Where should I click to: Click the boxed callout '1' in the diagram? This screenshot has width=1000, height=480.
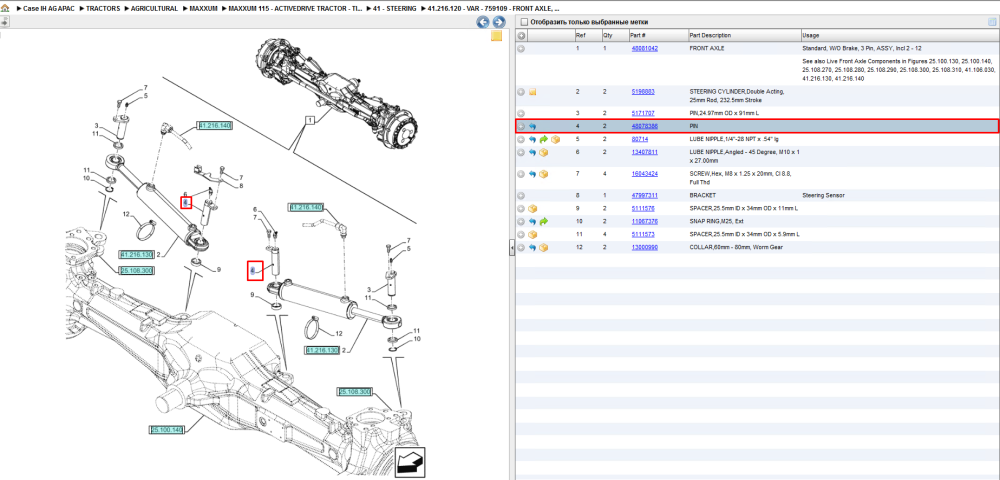click(x=309, y=120)
